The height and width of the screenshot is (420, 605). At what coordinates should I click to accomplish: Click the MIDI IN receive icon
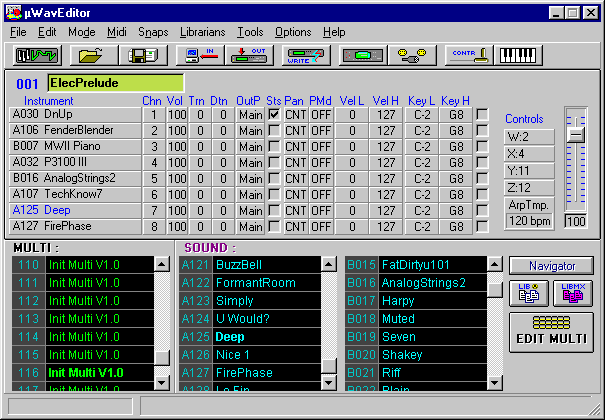coord(200,55)
